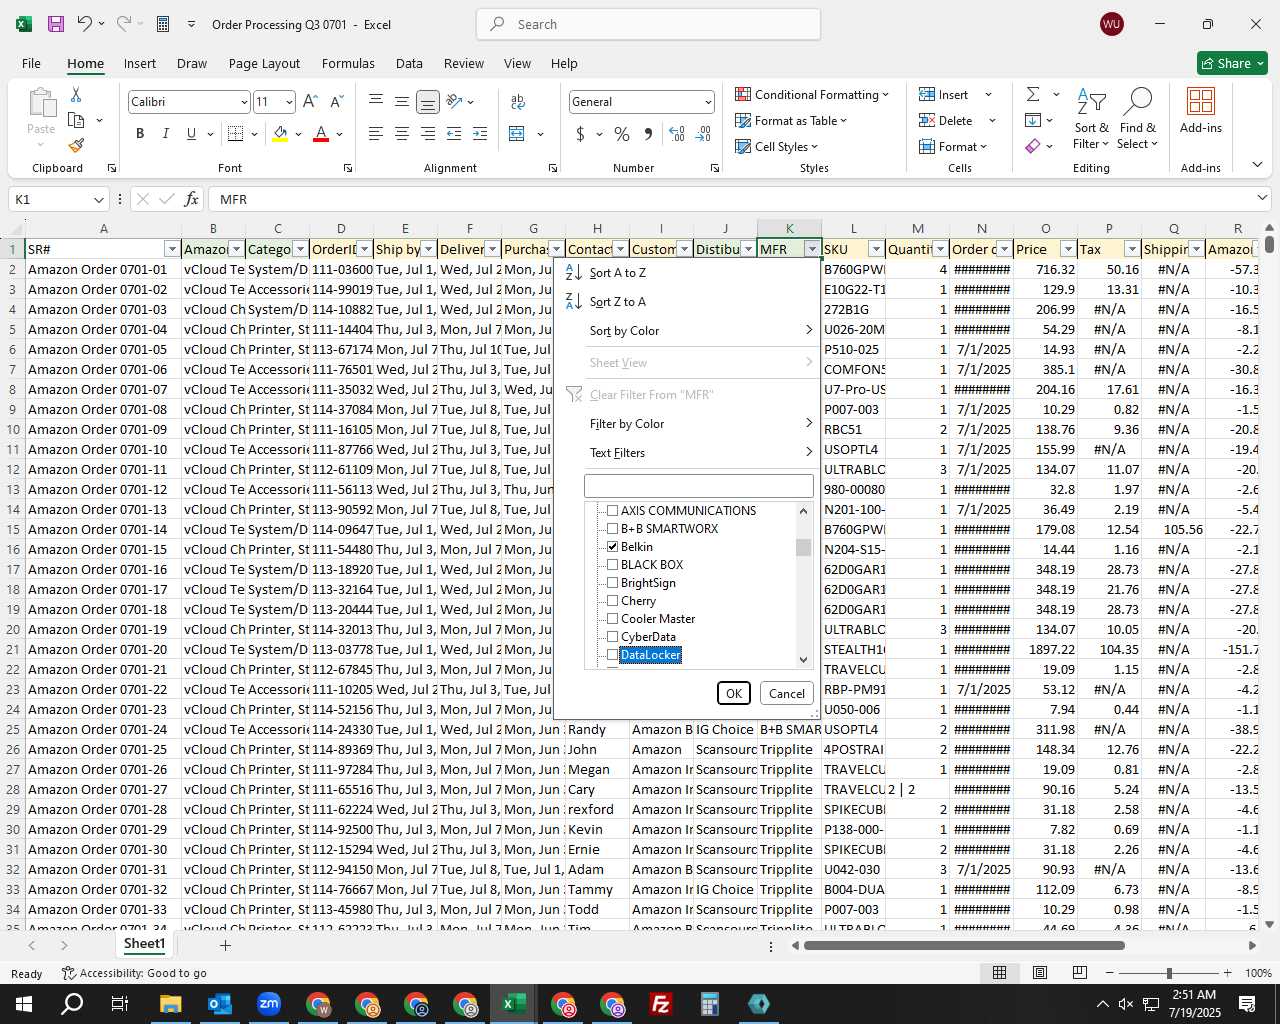1280x1024 pixels.
Task: Click Decrease Font Size icon
Action: click(336, 101)
